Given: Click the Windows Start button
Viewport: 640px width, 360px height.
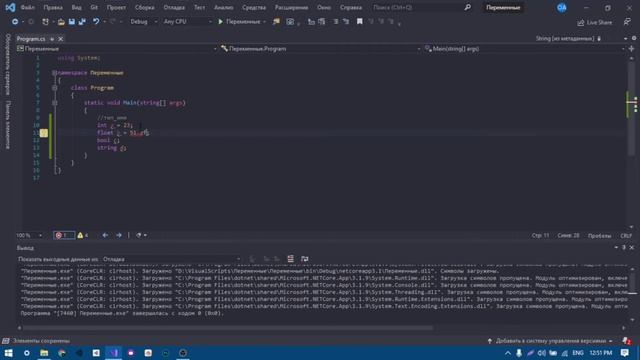Looking at the screenshot, I should coord(9,353).
